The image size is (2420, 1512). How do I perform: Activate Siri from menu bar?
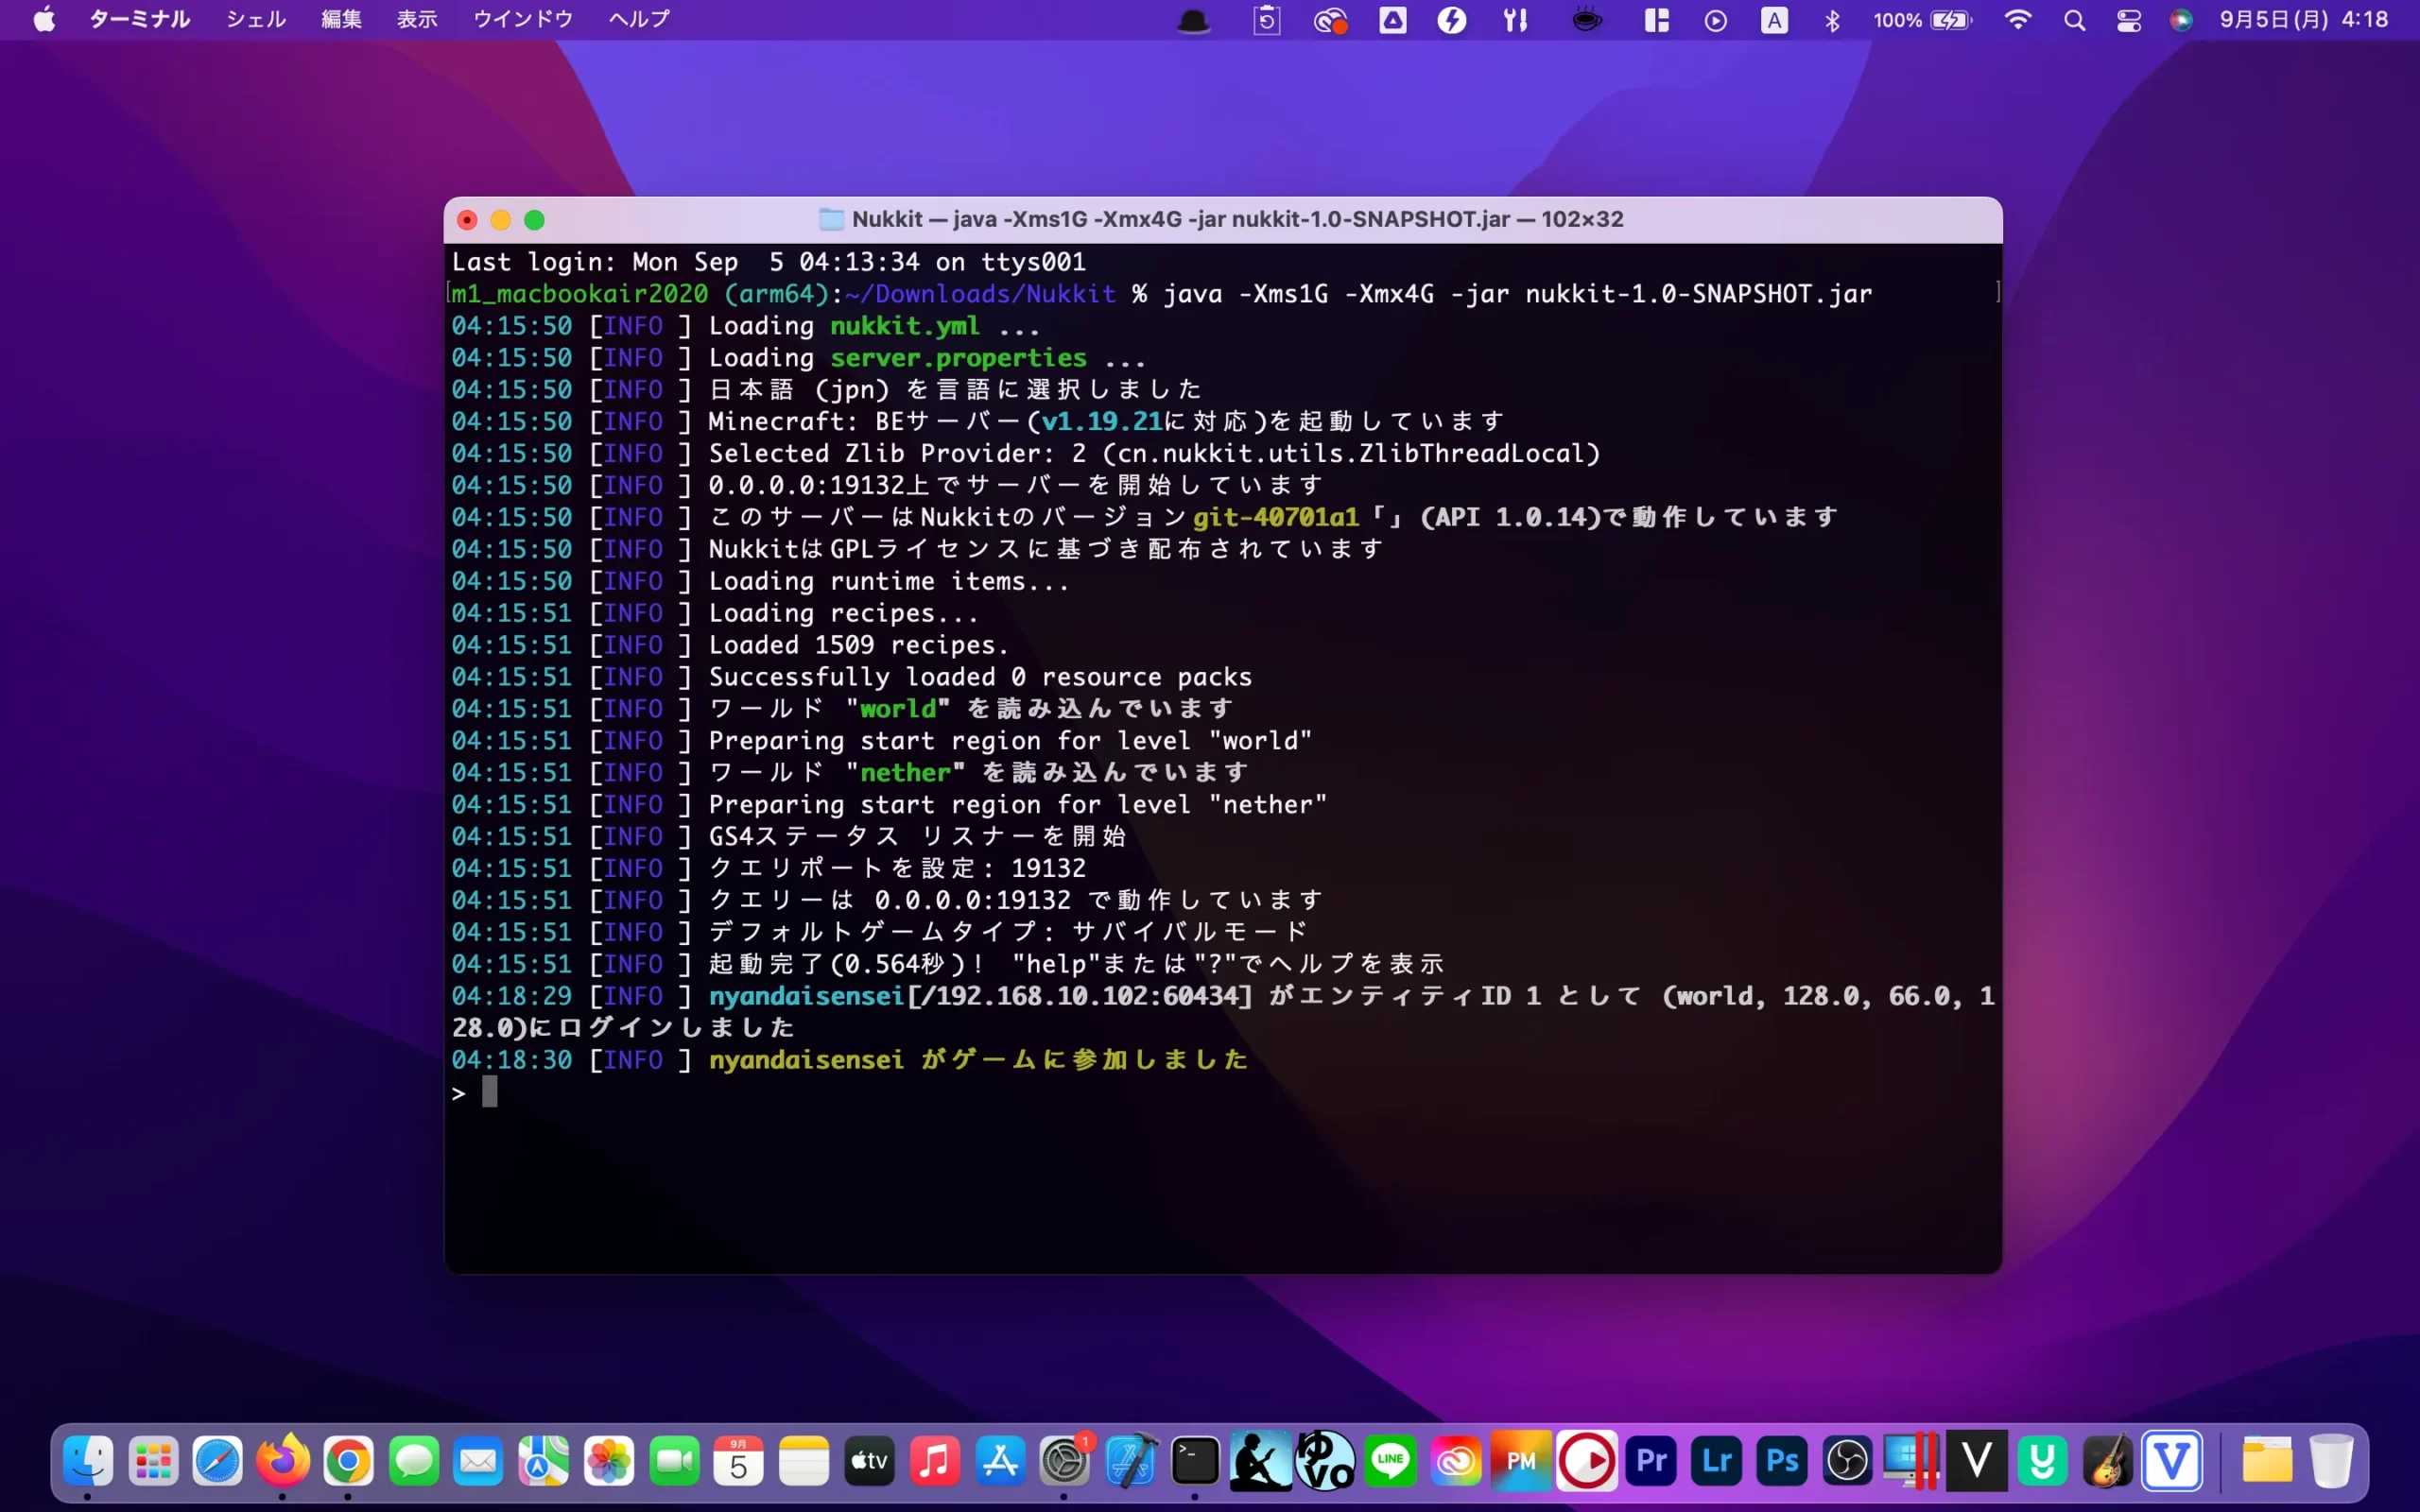(2181, 20)
